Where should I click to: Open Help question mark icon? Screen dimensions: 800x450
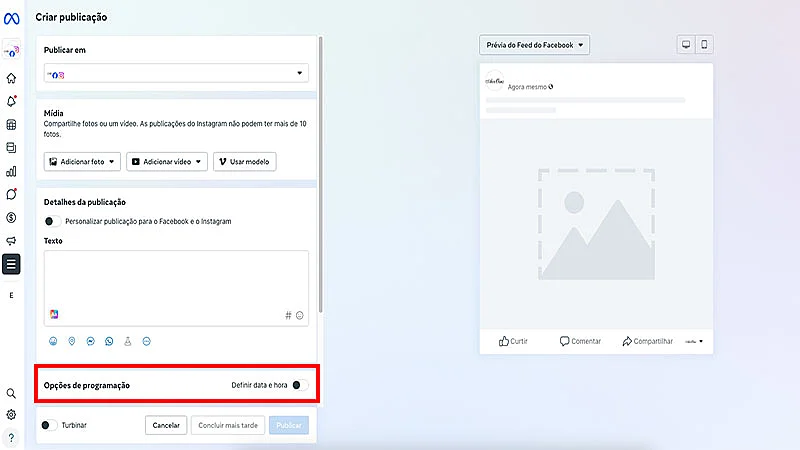[x=11, y=438]
